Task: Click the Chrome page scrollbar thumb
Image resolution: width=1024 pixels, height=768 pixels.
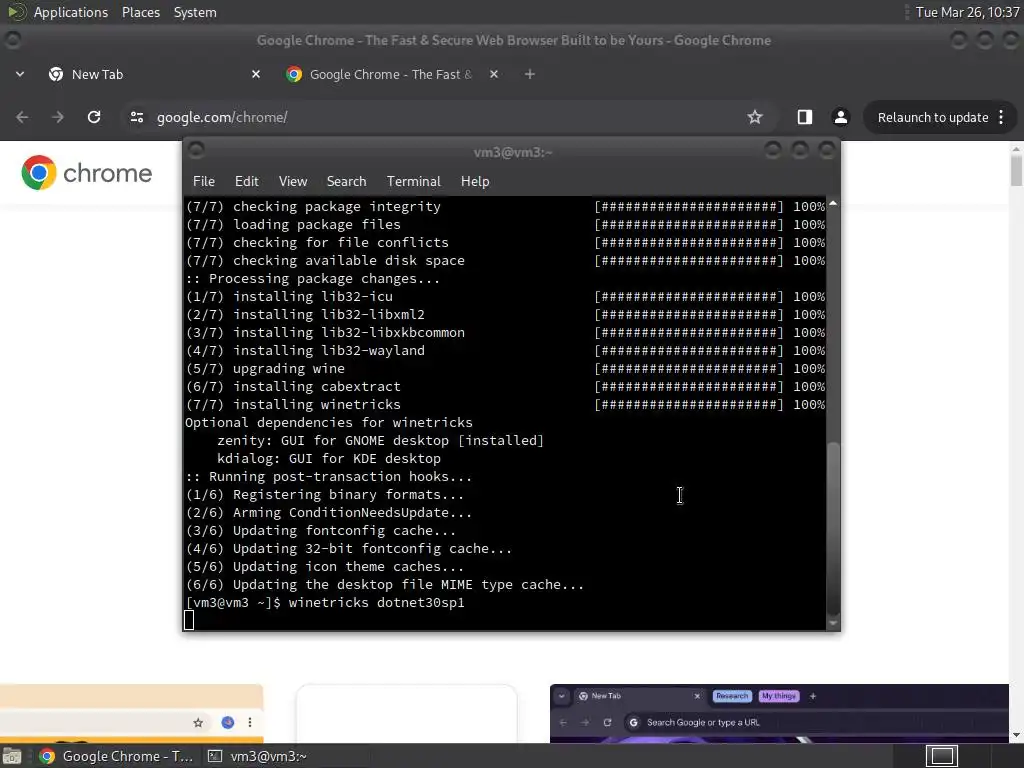Action: tap(1016, 170)
